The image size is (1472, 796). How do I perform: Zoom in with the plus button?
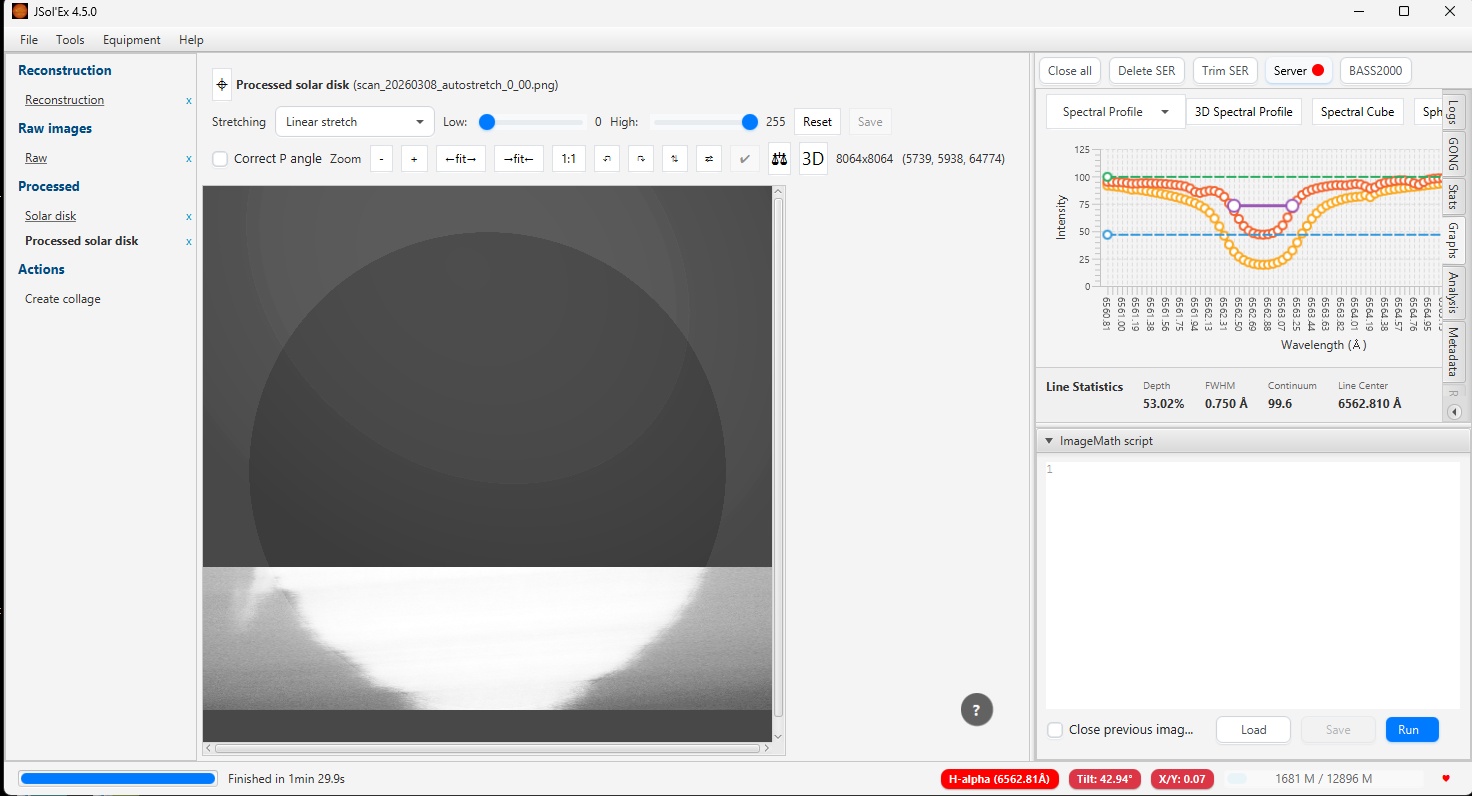tap(414, 159)
